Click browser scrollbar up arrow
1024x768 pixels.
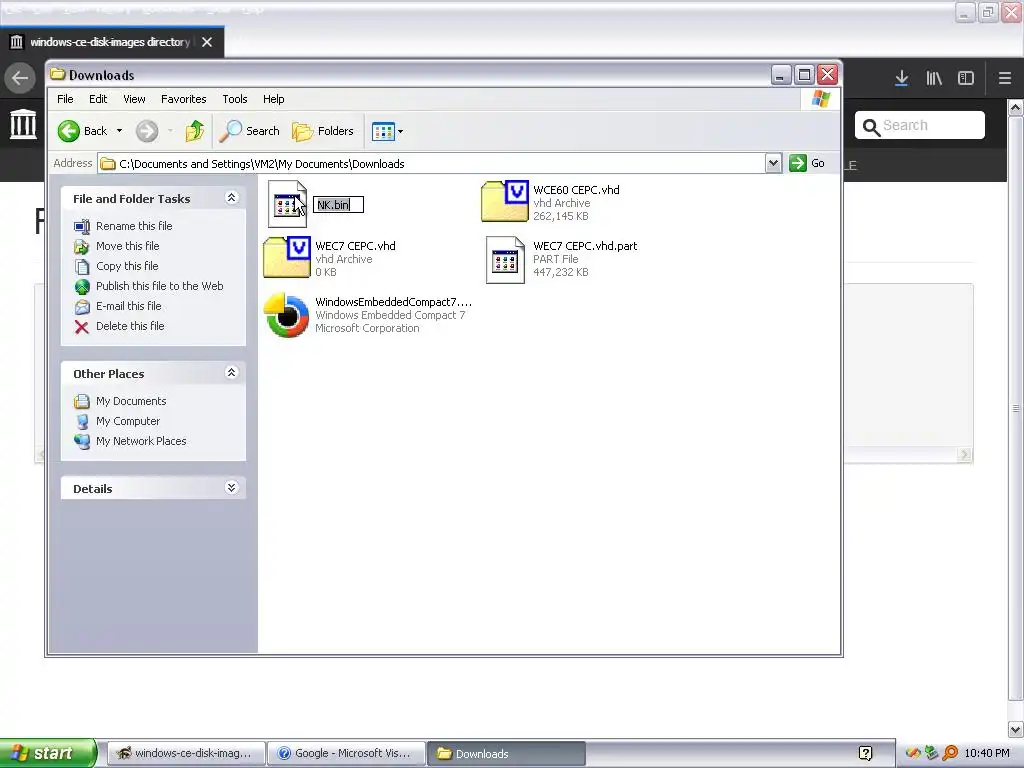pyautogui.click(x=1016, y=108)
